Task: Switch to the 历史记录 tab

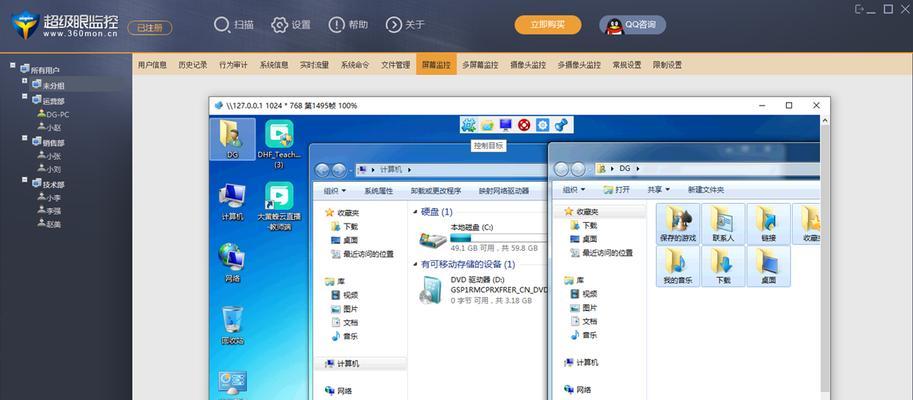Action: [193, 65]
